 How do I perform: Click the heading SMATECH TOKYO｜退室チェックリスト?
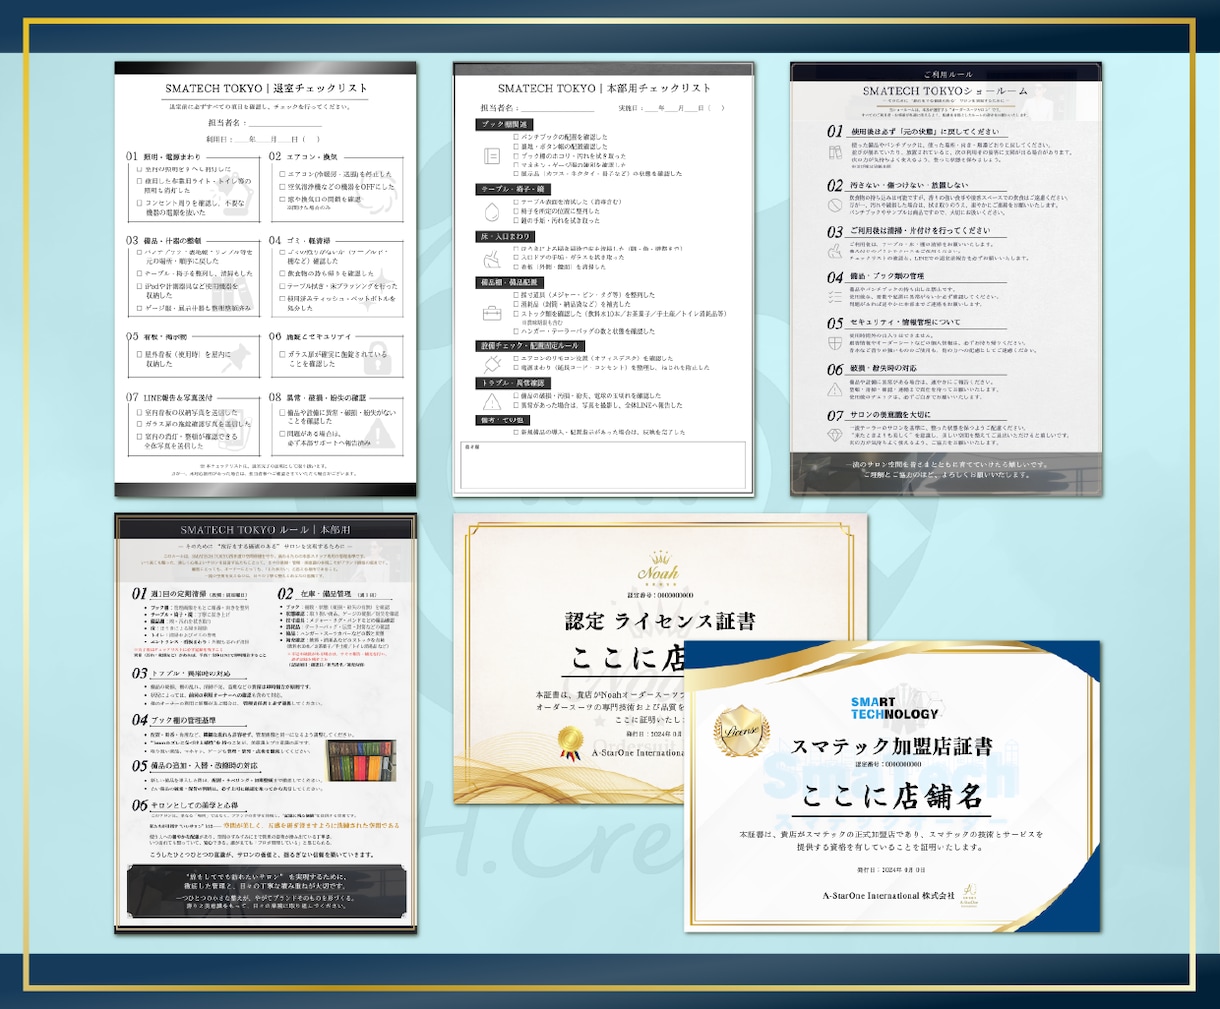266,89
